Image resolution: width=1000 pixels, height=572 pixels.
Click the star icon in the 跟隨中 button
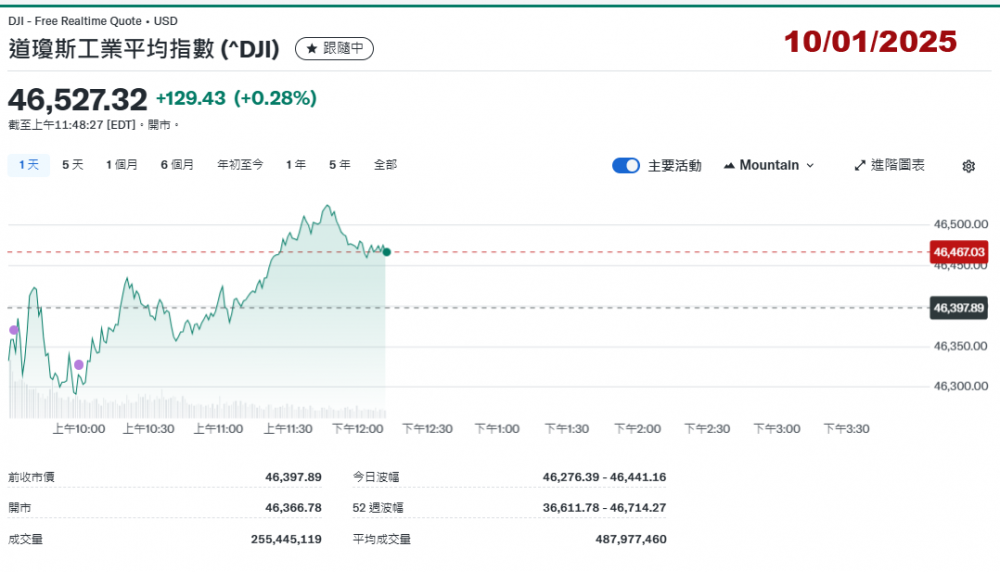311,48
